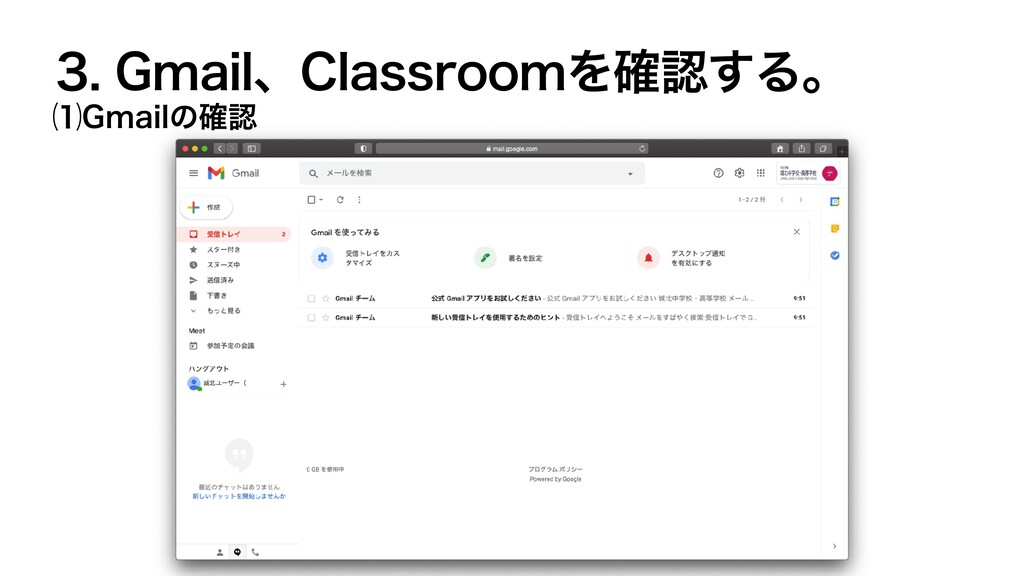Click the Gmail M logo

tap(216, 173)
